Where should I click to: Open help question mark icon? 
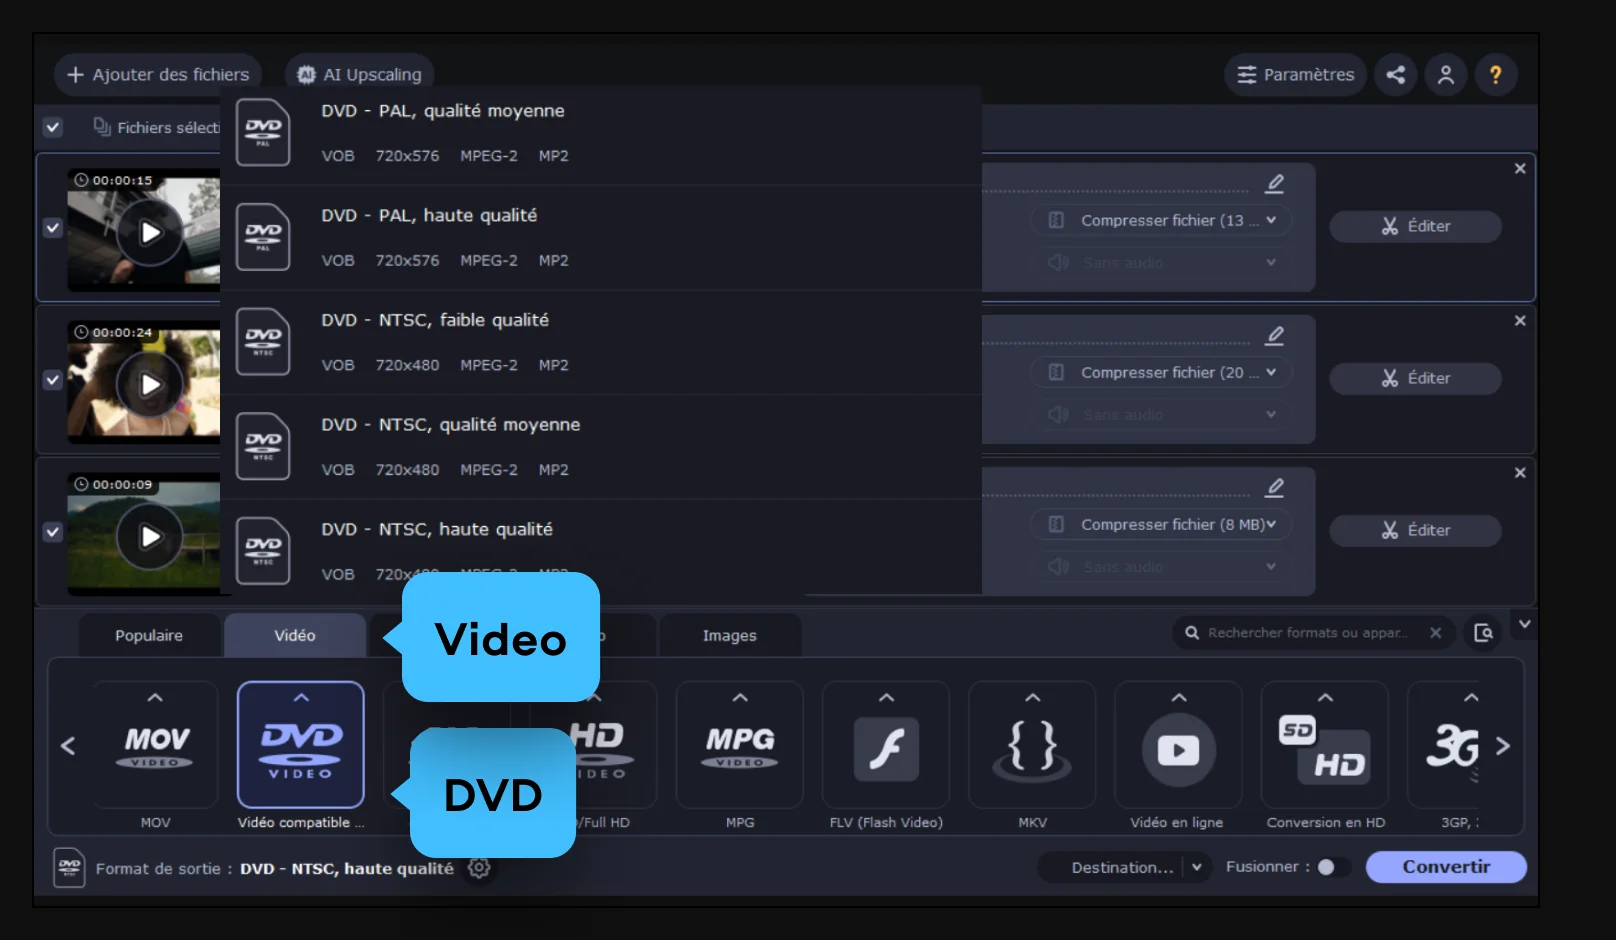tap(1496, 75)
